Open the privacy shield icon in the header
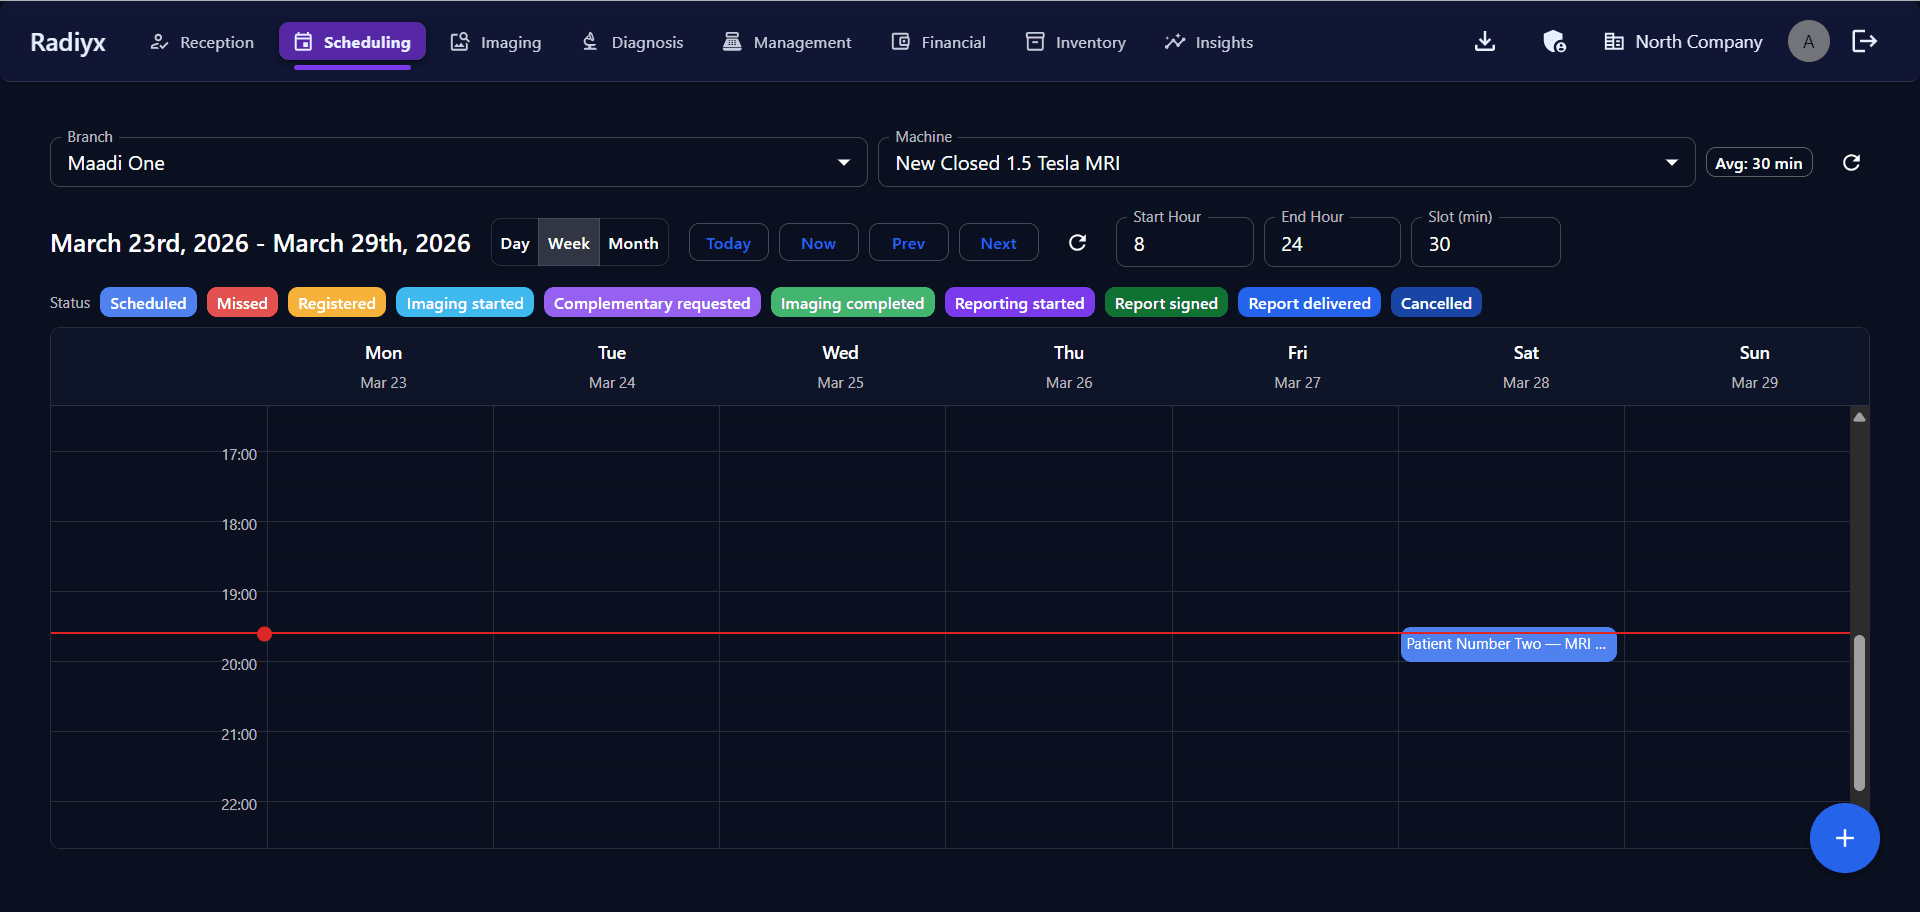This screenshot has width=1920, height=912. (x=1553, y=41)
